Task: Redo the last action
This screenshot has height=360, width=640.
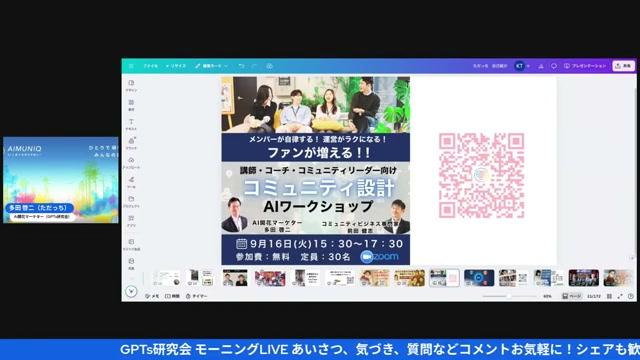Action: pos(254,66)
